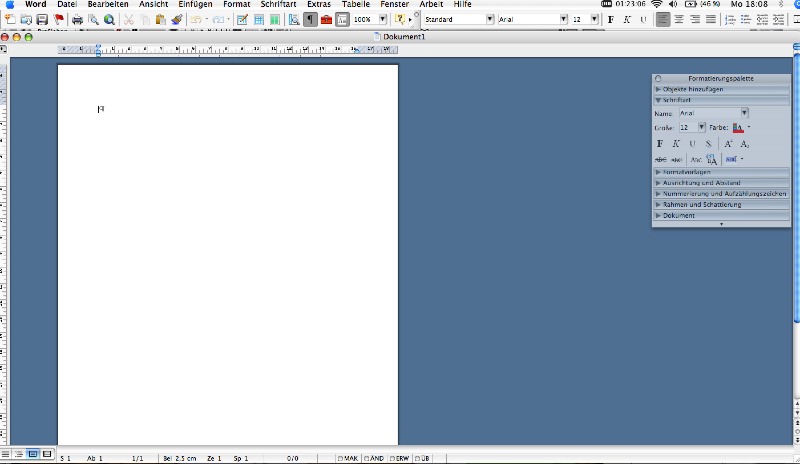The image size is (800, 464).
Task: Open the Einfügen menu
Action: pyautogui.click(x=195, y=5)
